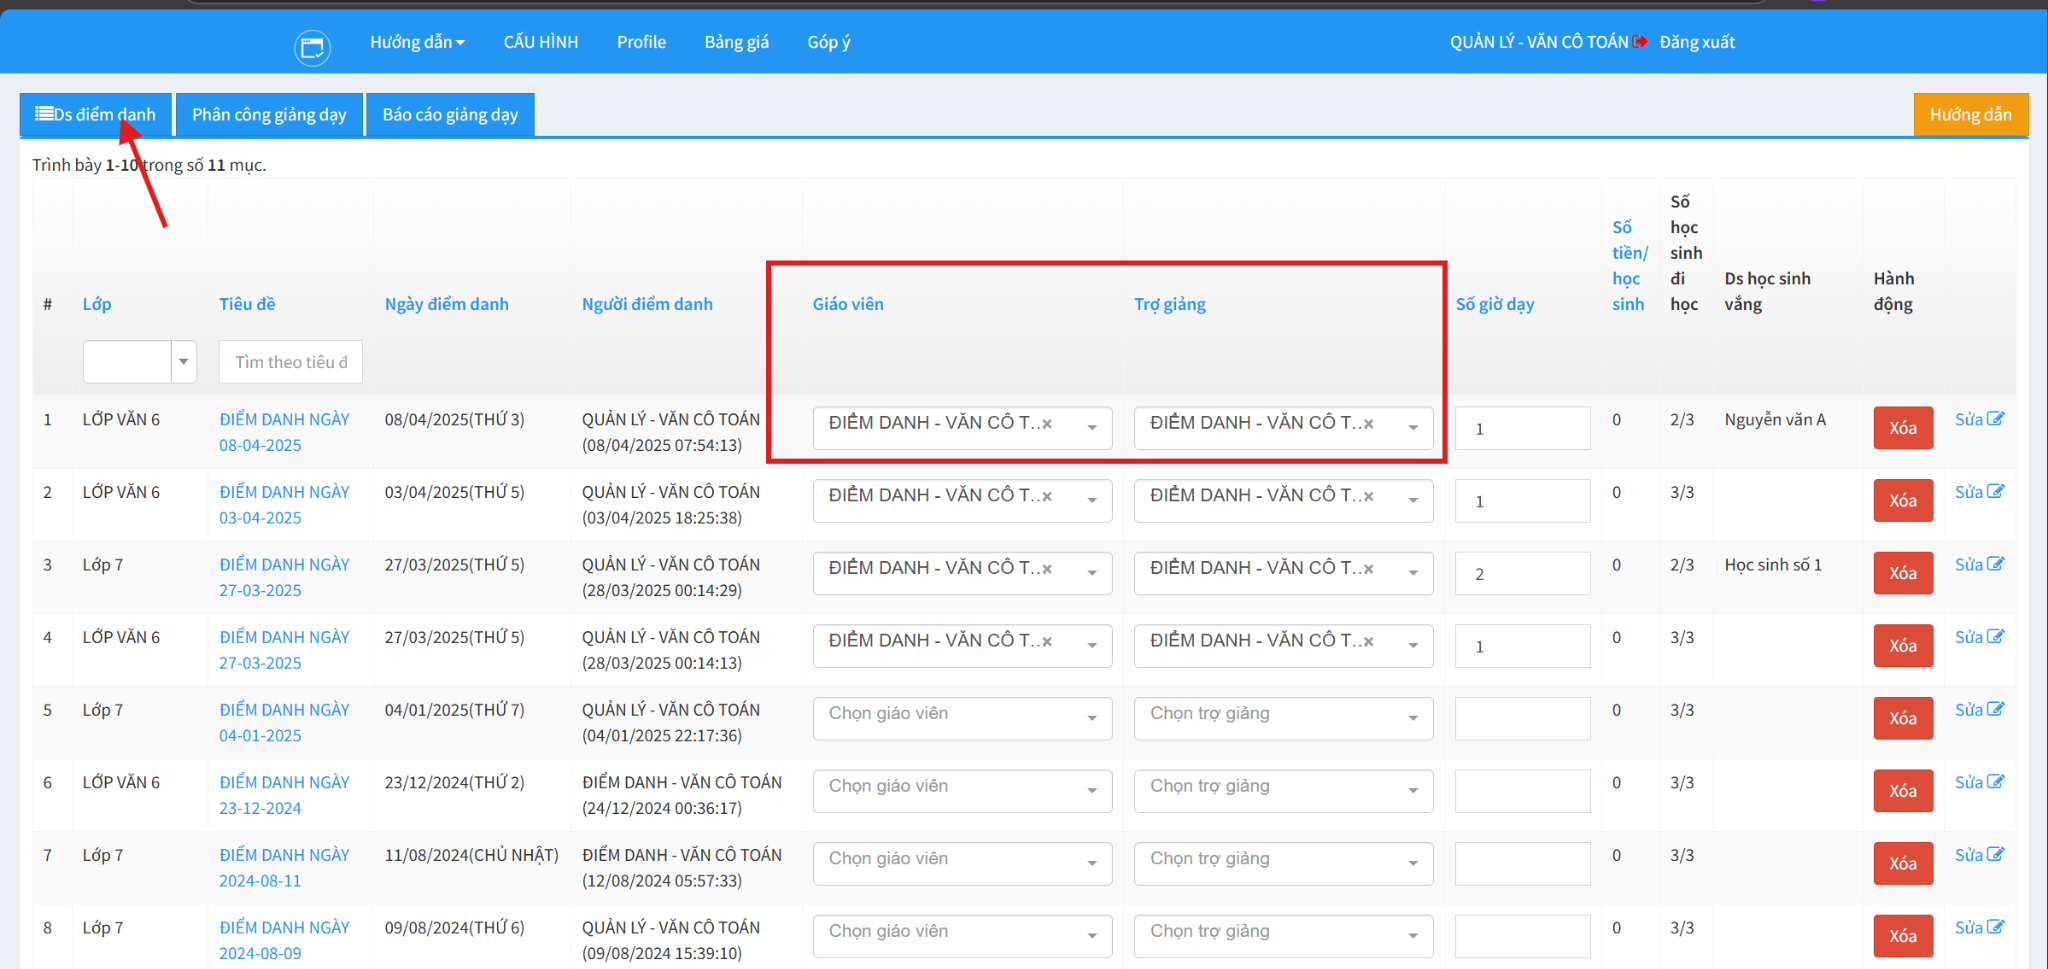Delete row 2 with the Xóa button
2048x969 pixels.
1902,501
